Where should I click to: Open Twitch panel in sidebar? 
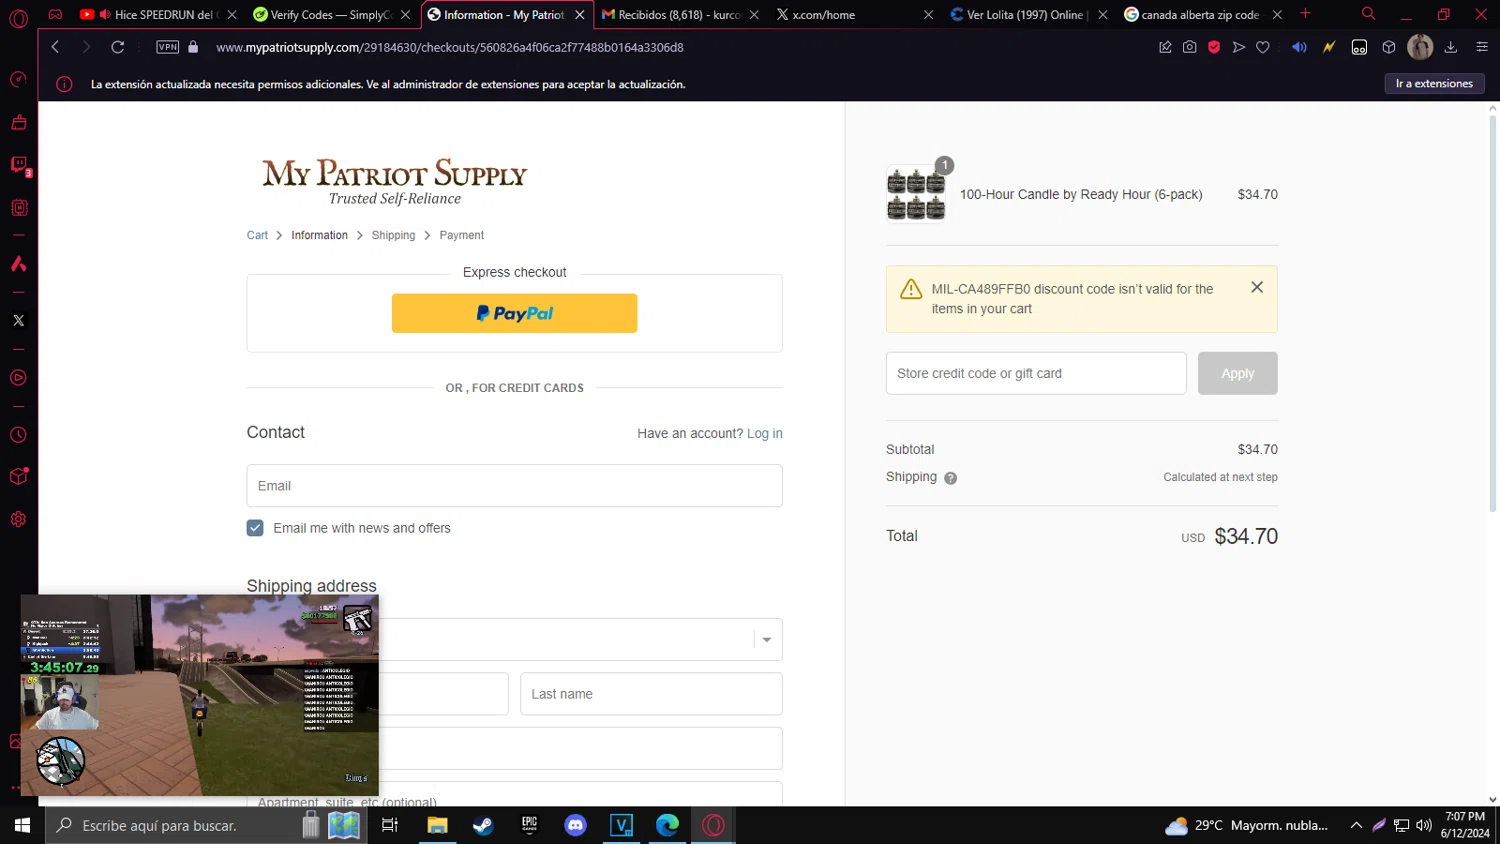pos(18,165)
